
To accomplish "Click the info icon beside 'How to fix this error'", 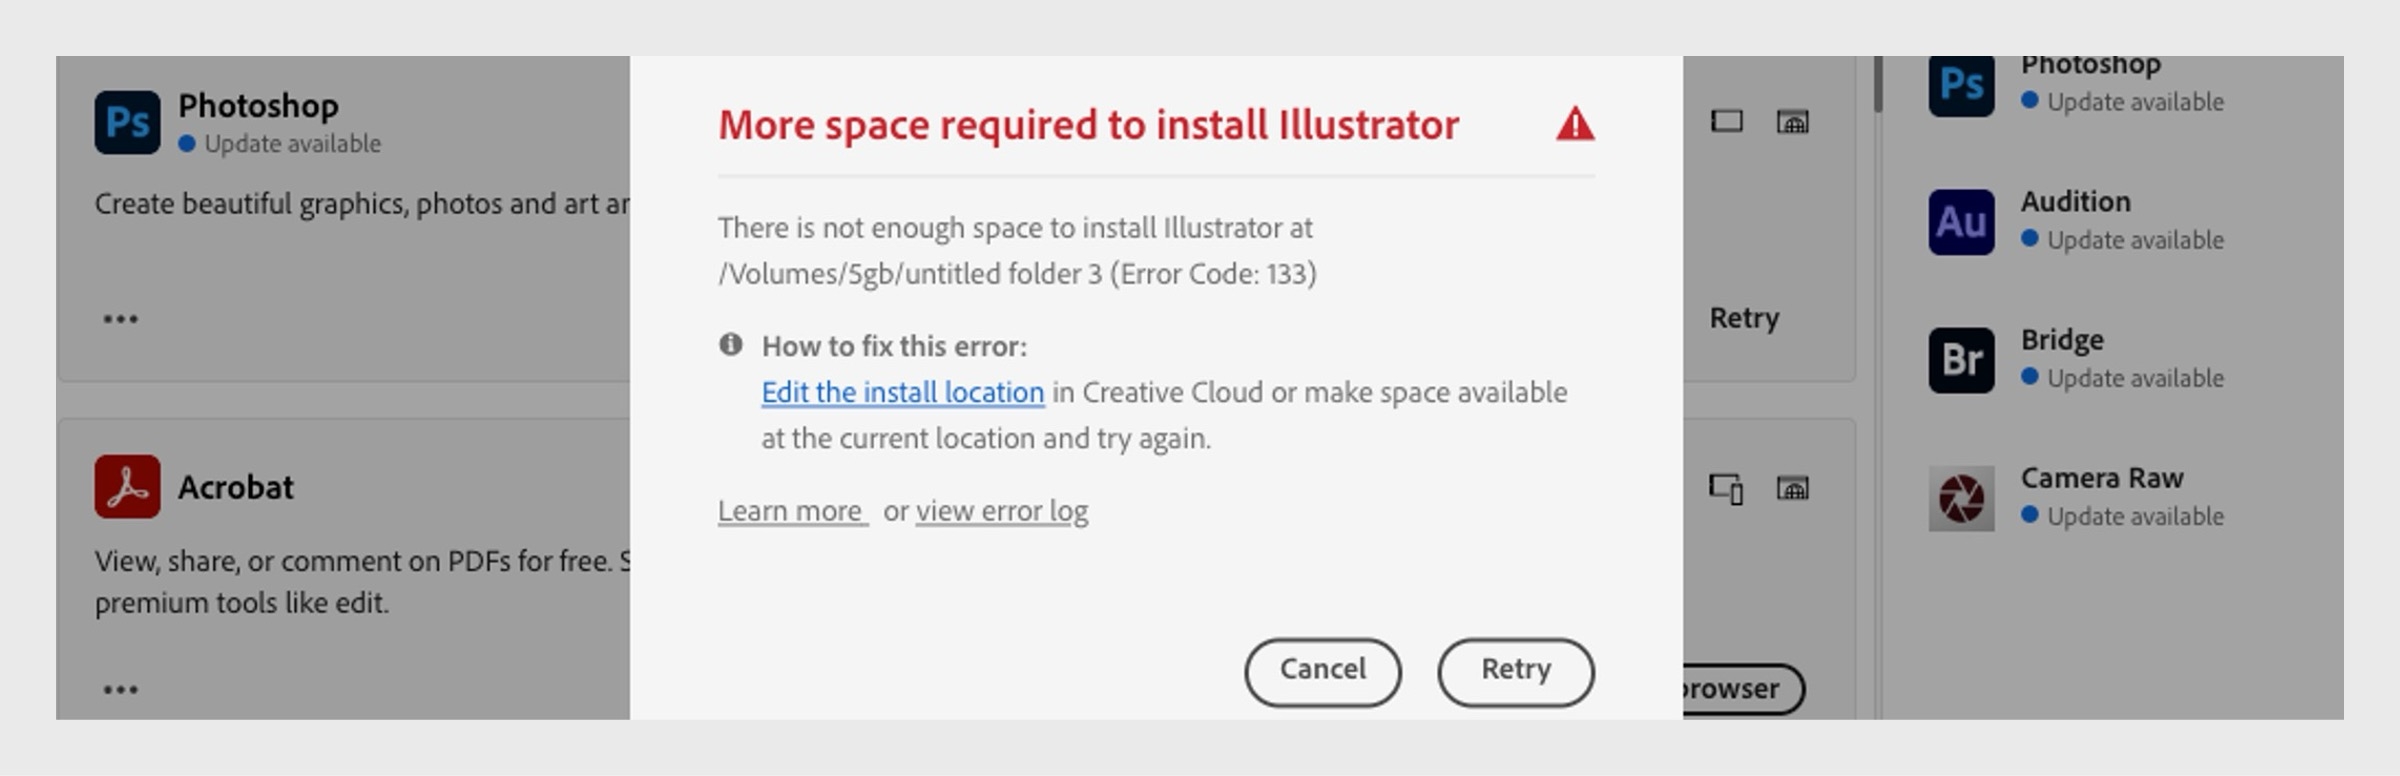I will click(731, 345).
